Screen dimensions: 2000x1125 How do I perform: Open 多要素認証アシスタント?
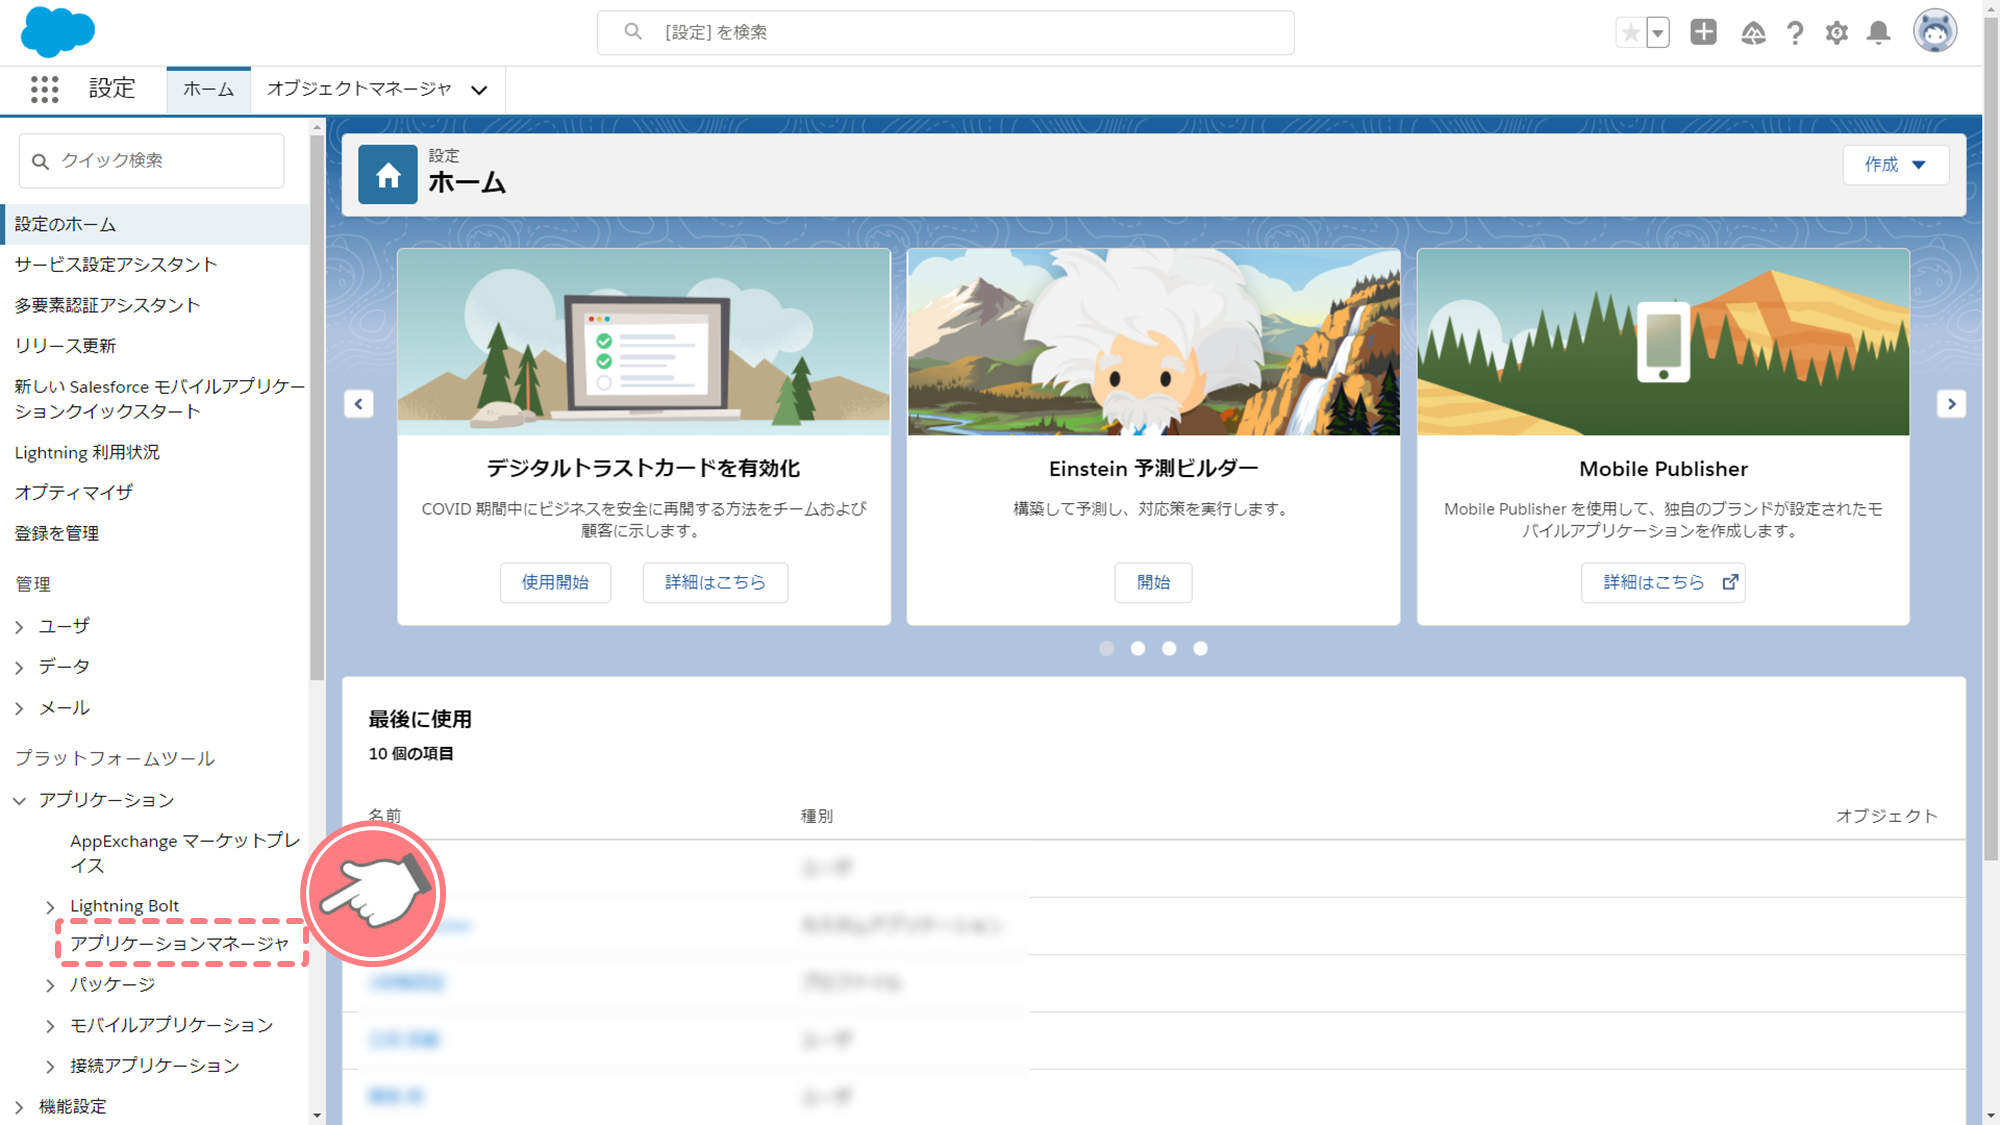107,305
